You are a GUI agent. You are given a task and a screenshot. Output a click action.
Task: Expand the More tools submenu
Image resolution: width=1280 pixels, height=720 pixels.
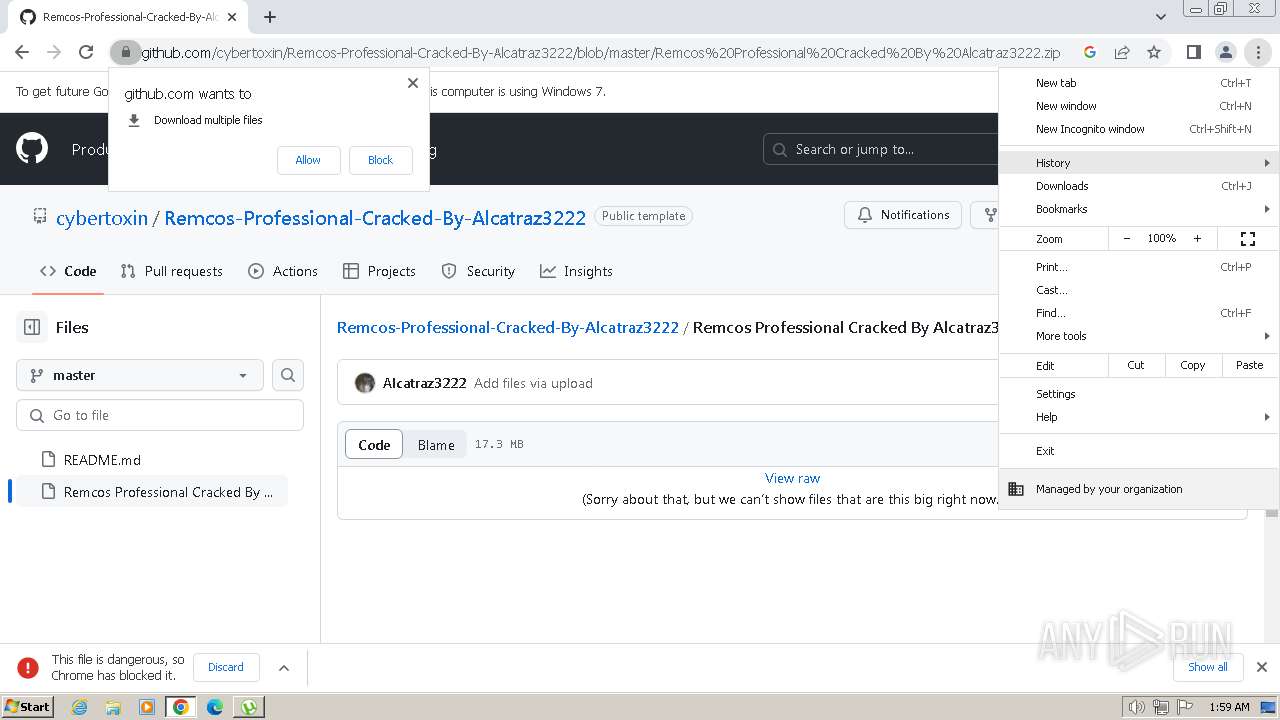[x=1139, y=336]
